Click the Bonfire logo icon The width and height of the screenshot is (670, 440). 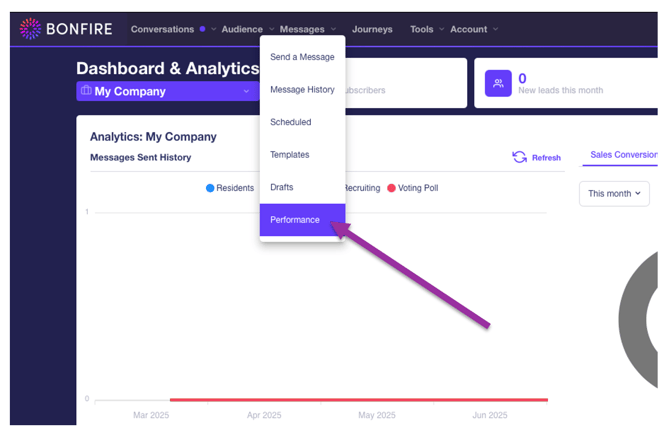[31, 29]
